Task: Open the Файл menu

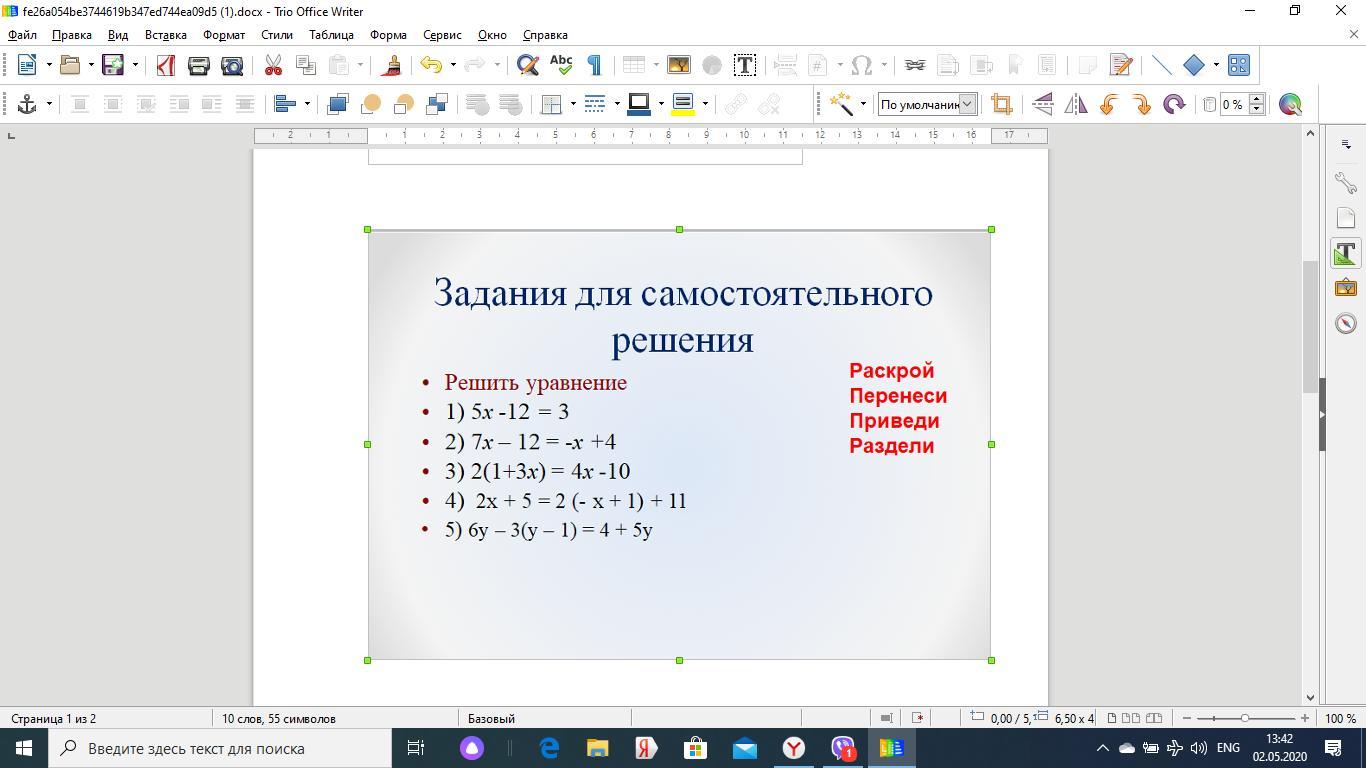Action: pos(22,35)
